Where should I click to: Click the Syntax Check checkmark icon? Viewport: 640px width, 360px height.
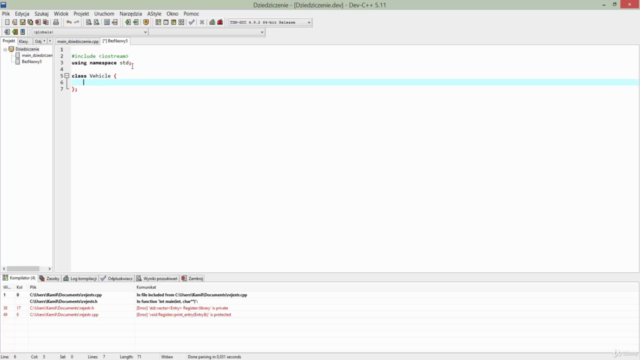(191, 22)
